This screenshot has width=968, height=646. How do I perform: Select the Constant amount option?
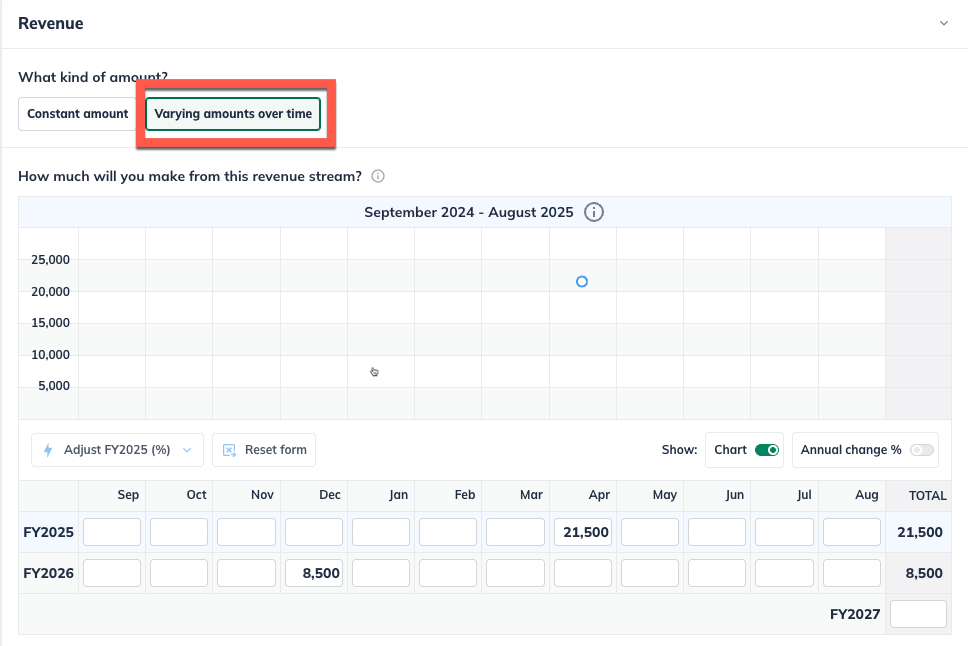pos(78,114)
